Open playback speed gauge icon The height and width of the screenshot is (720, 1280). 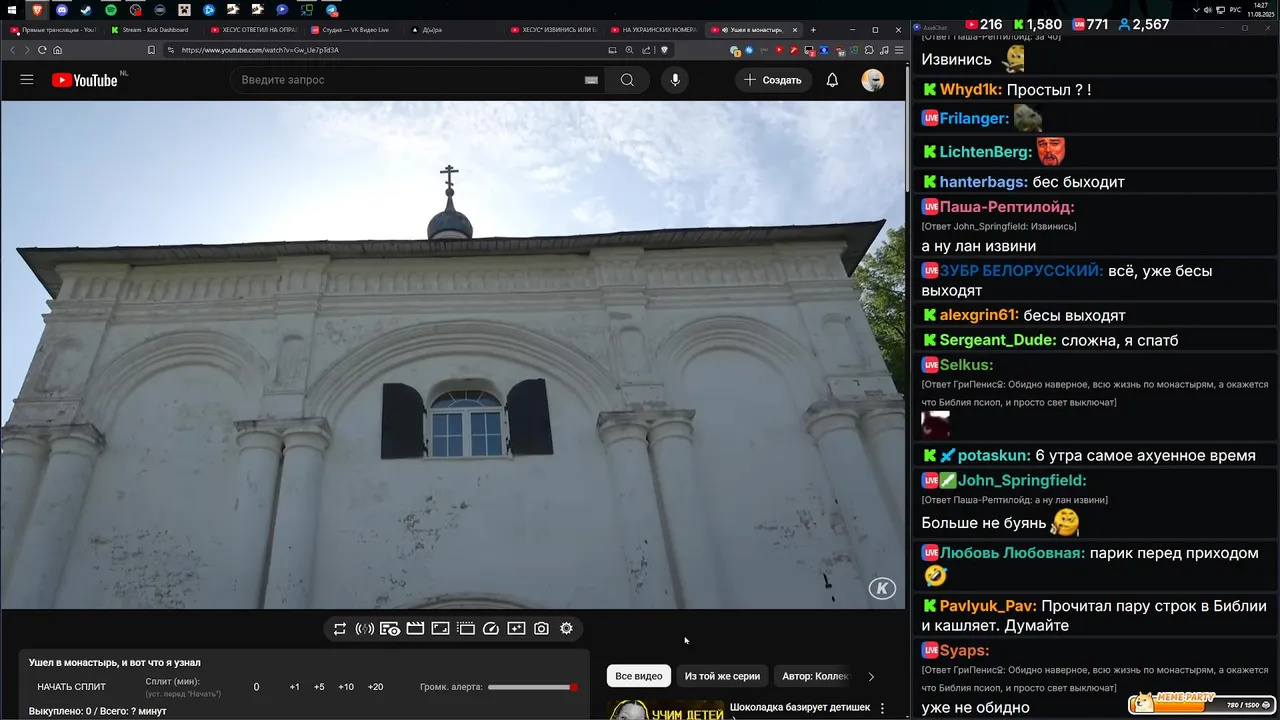[x=491, y=629]
